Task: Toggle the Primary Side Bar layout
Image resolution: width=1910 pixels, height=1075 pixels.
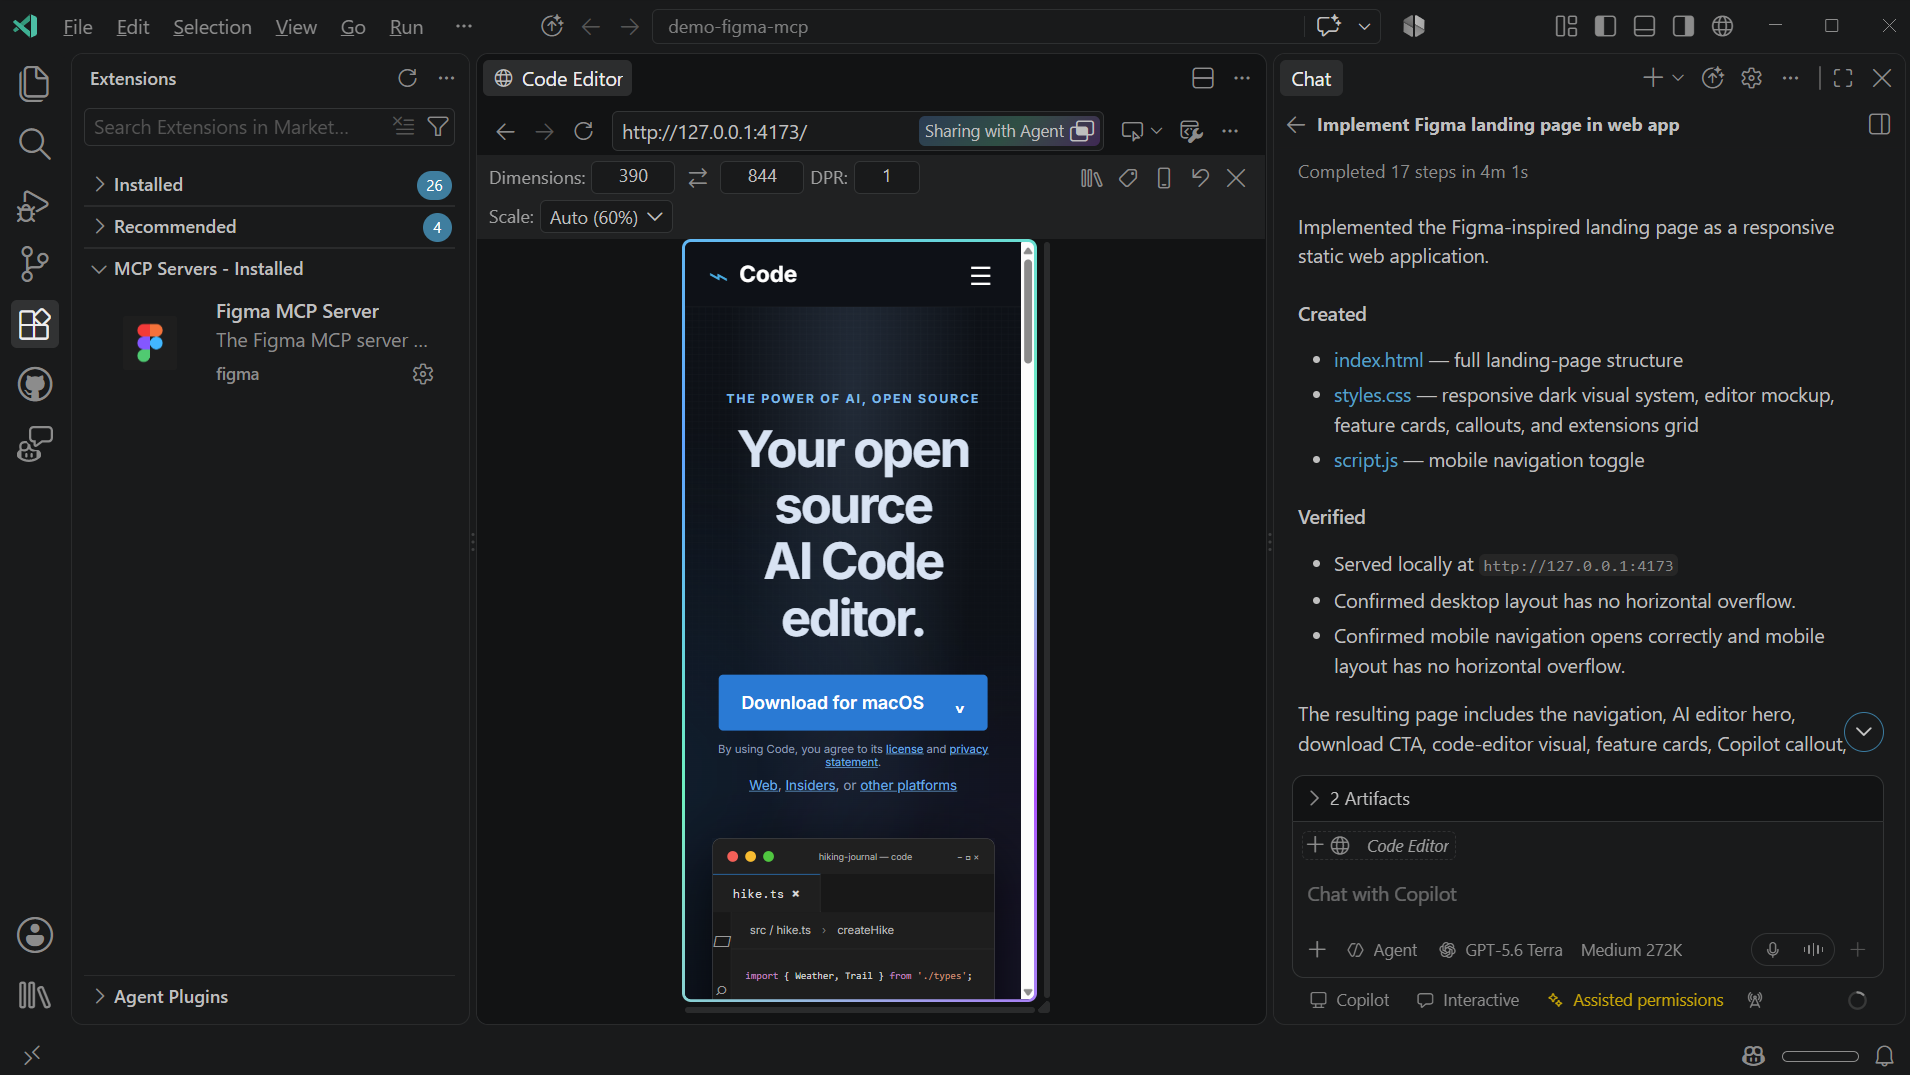Action: 1605,26
